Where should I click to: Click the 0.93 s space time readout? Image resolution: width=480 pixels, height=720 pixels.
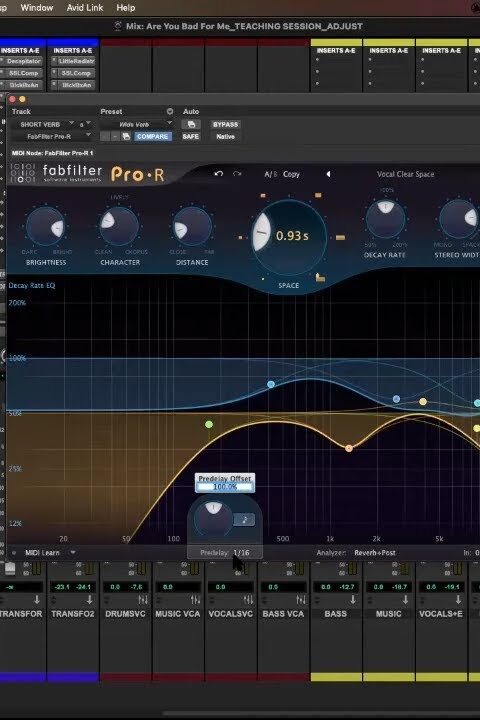click(292, 236)
